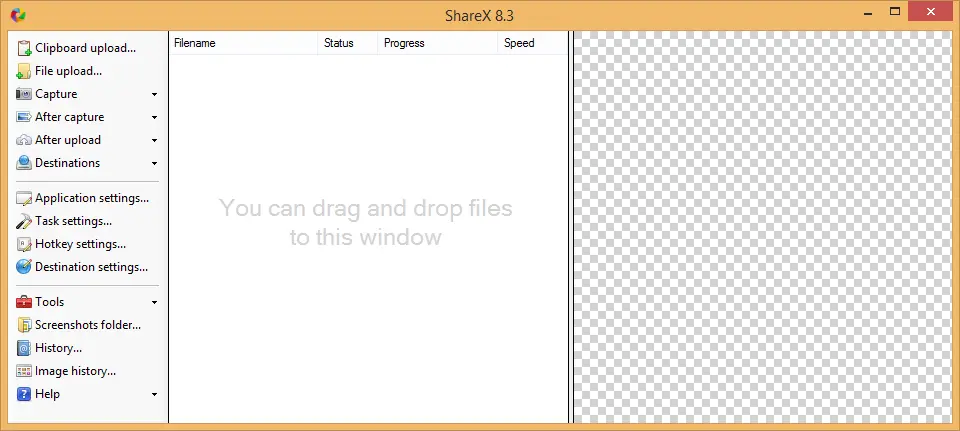Open Image history... label

pyautogui.click(x=75, y=371)
